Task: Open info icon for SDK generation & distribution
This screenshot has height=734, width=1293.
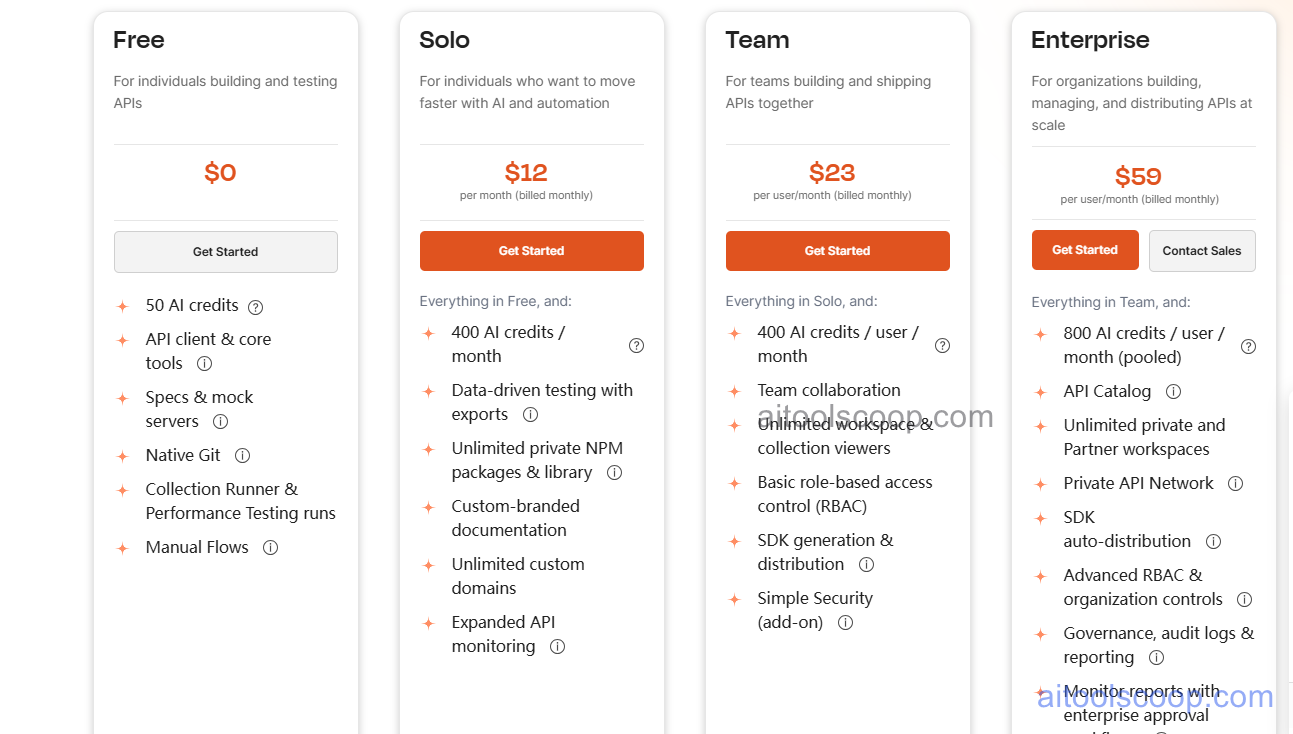Action: pyautogui.click(x=866, y=565)
